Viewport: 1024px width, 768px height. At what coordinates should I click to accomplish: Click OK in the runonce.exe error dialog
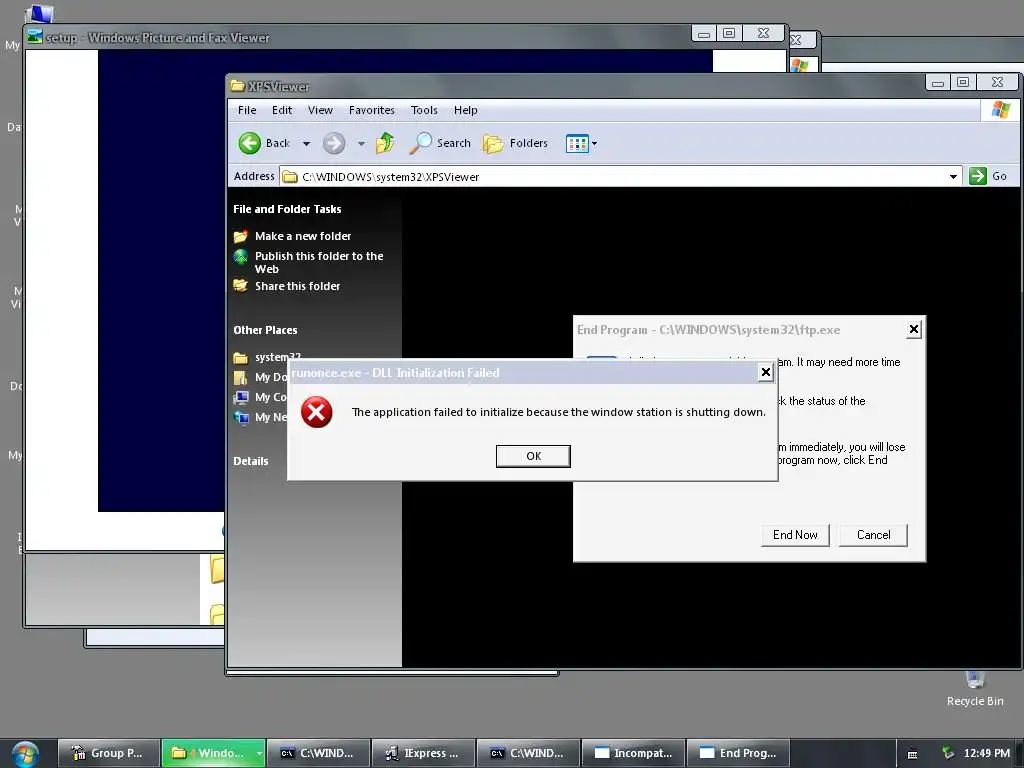[533, 456]
